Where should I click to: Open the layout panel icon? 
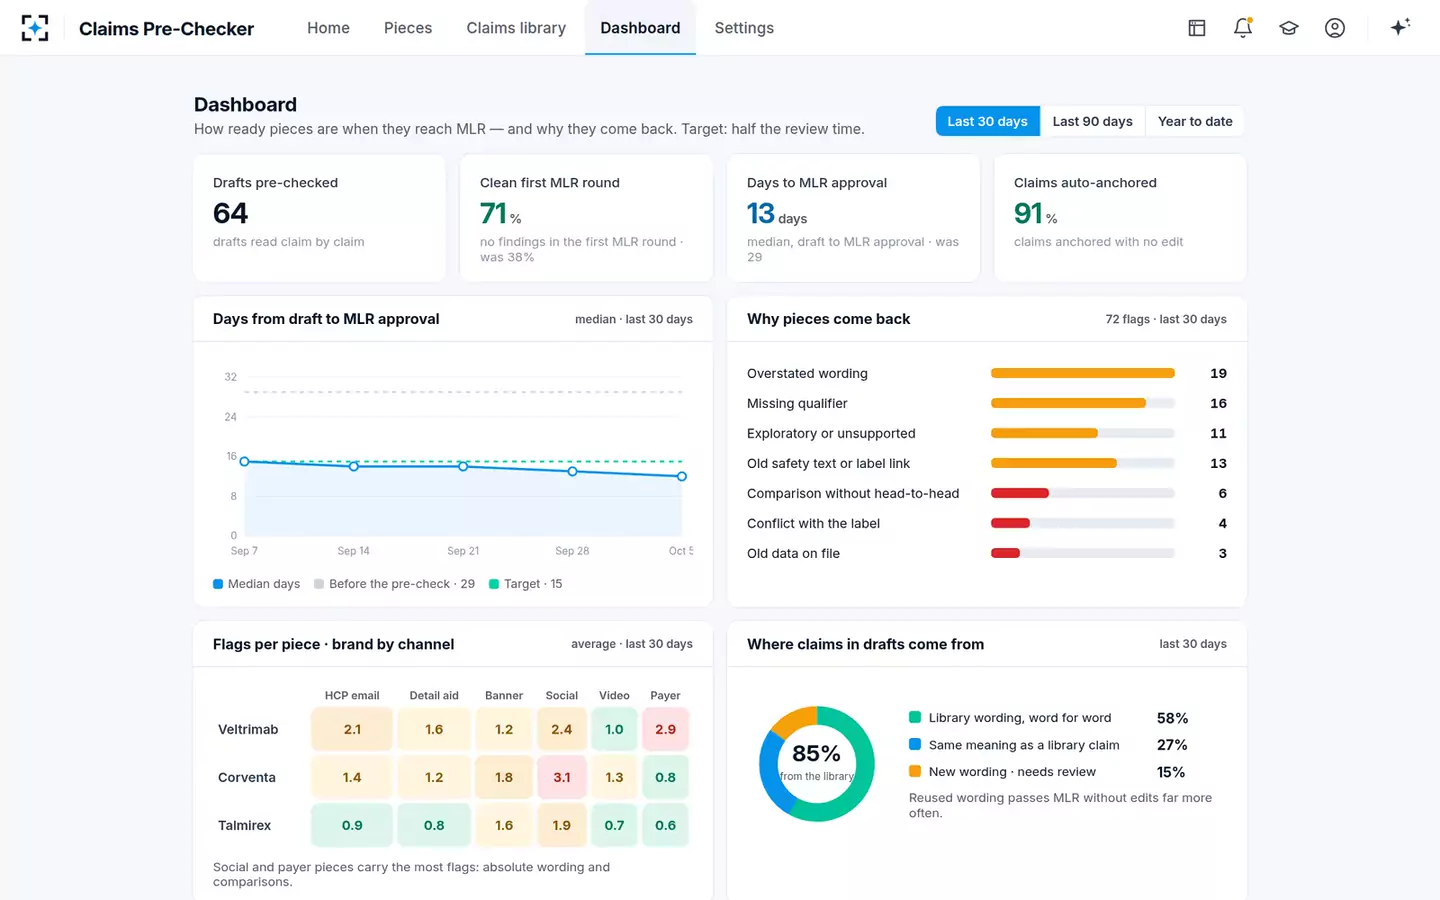pyautogui.click(x=1197, y=28)
